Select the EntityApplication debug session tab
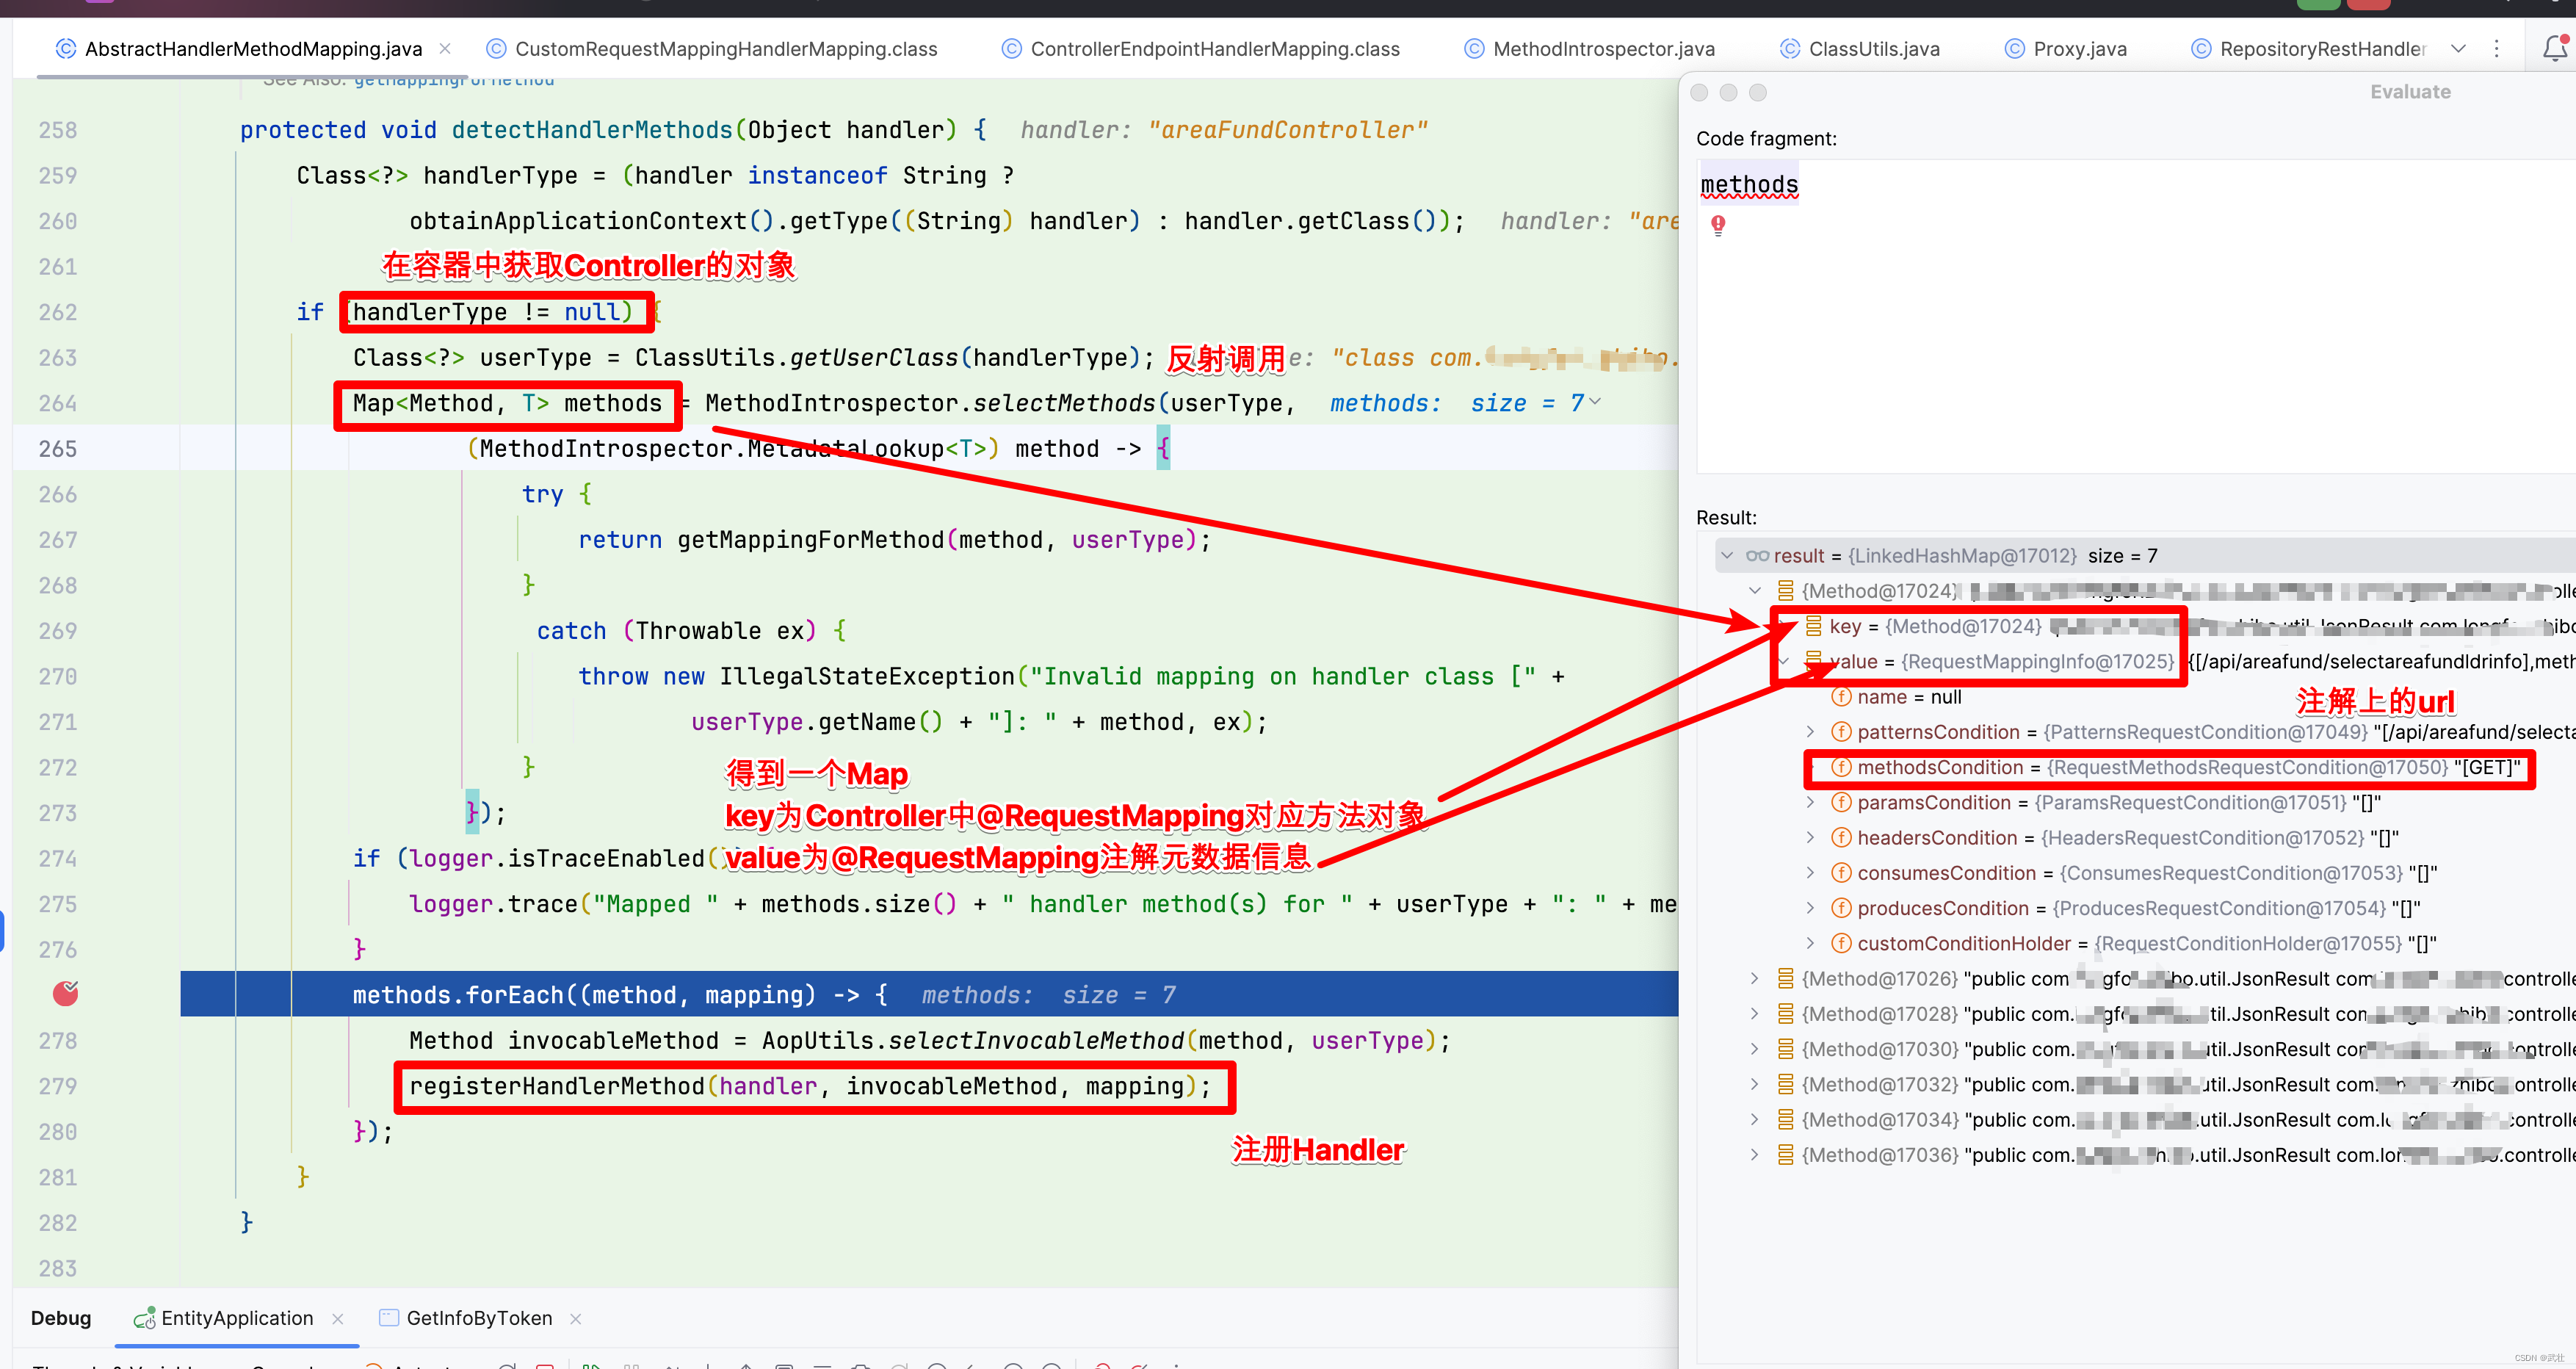This screenshot has height=1369, width=2576. pyautogui.click(x=237, y=1318)
